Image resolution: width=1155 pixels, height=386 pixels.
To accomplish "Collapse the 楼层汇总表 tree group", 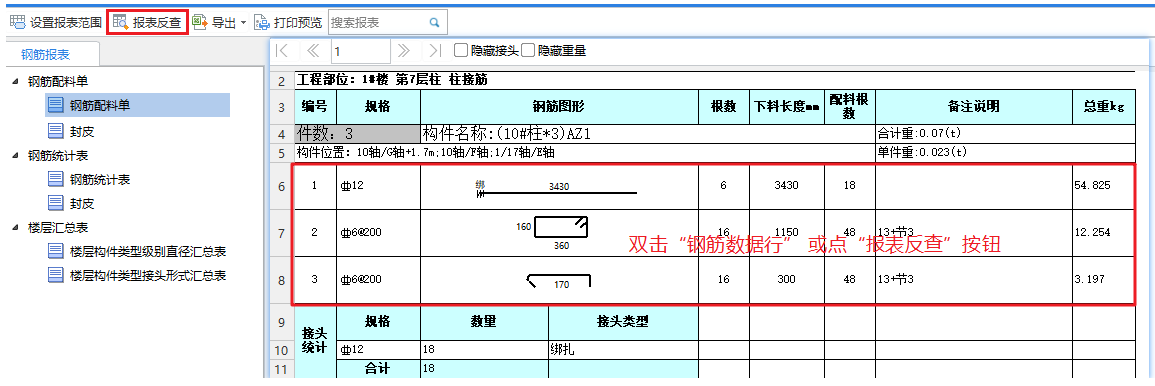I will [16, 228].
